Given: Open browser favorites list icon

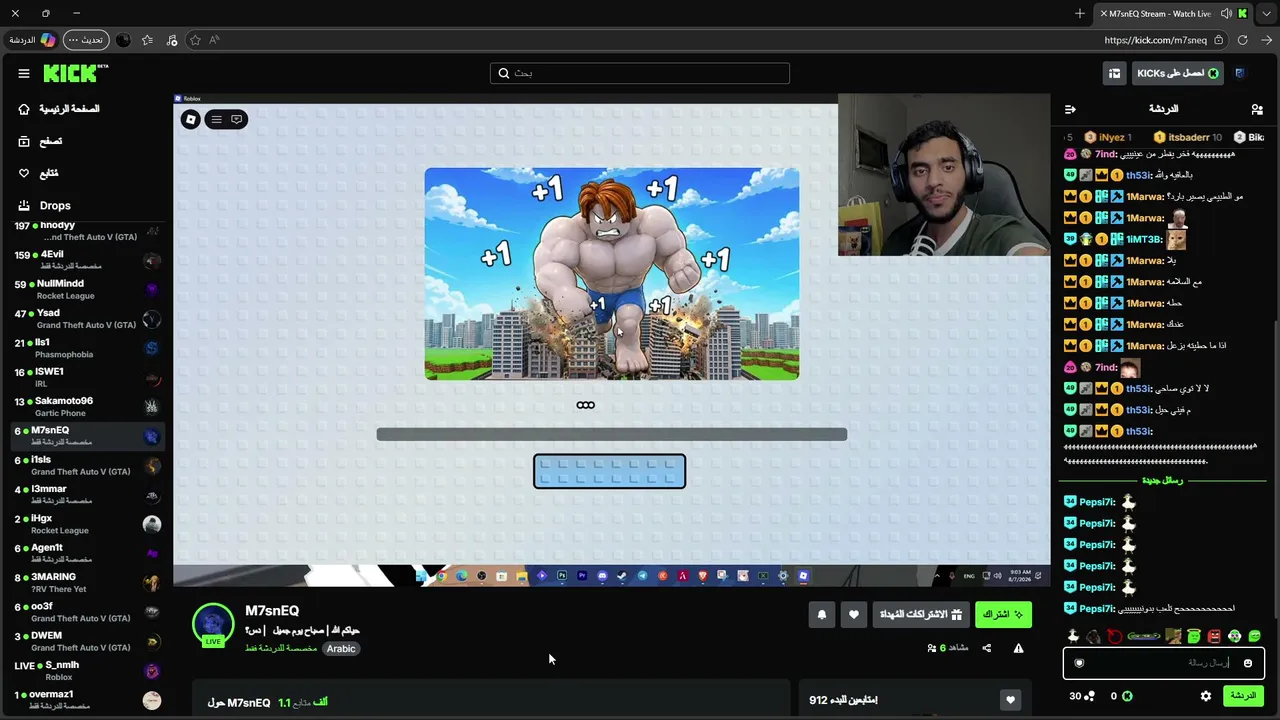Looking at the screenshot, I should tap(147, 40).
